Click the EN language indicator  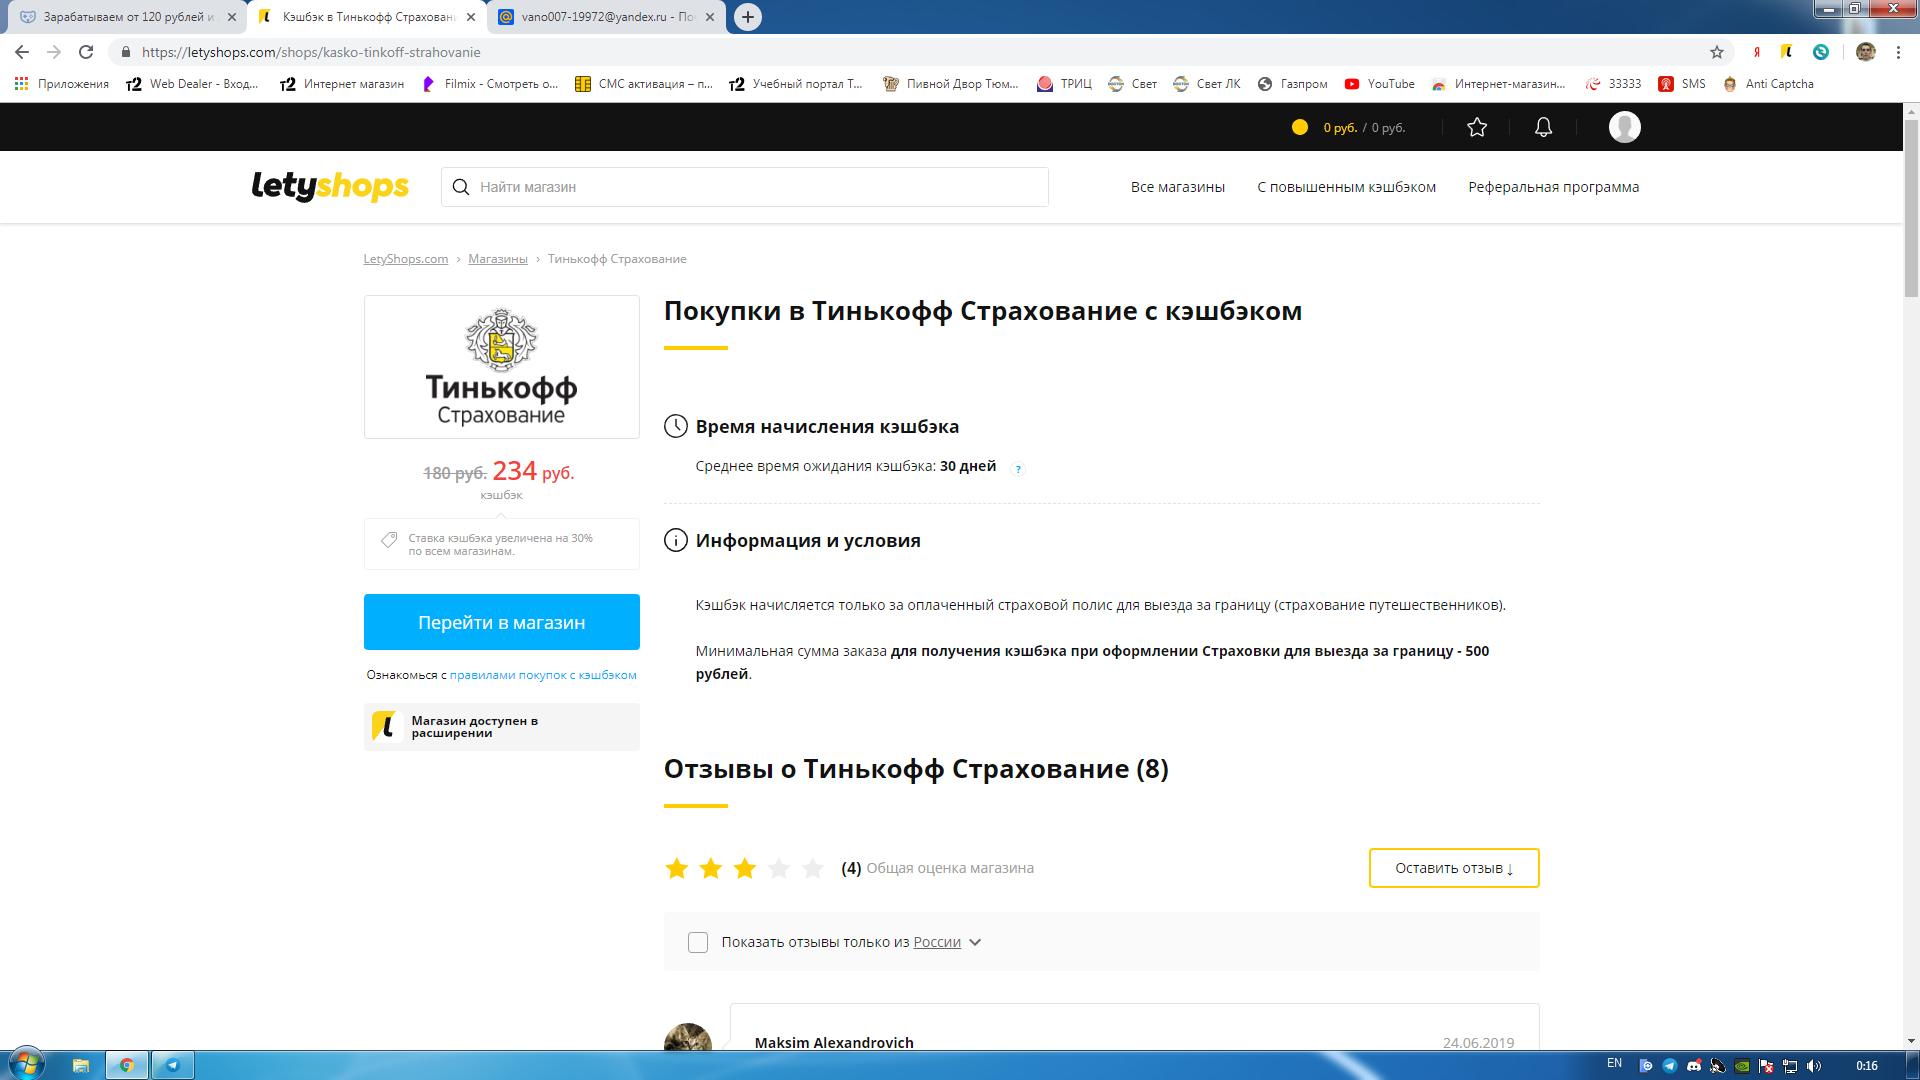[1614, 1063]
